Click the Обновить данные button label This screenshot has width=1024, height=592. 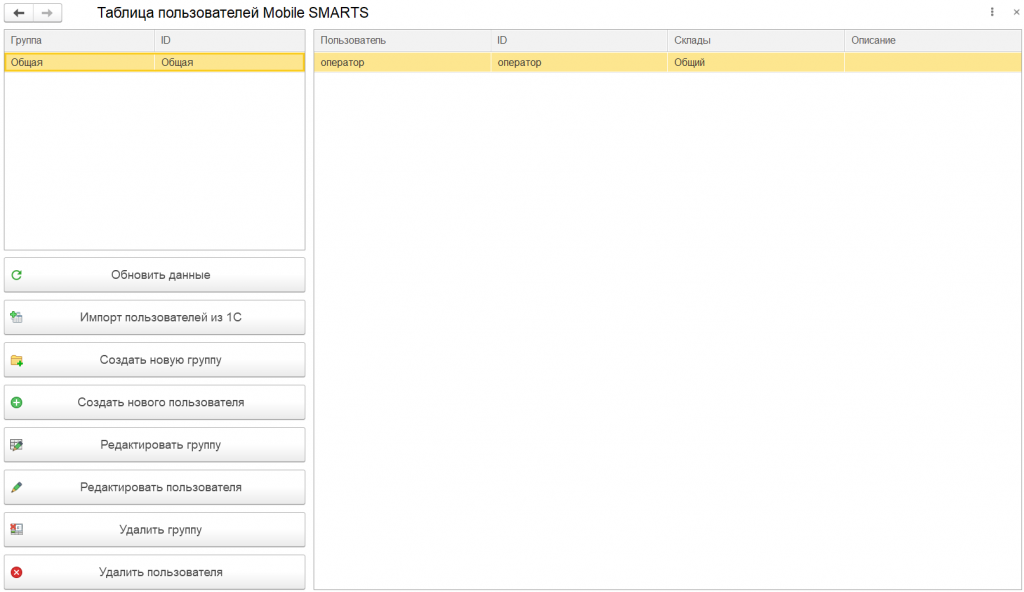pyautogui.click(x=161, y=275)
